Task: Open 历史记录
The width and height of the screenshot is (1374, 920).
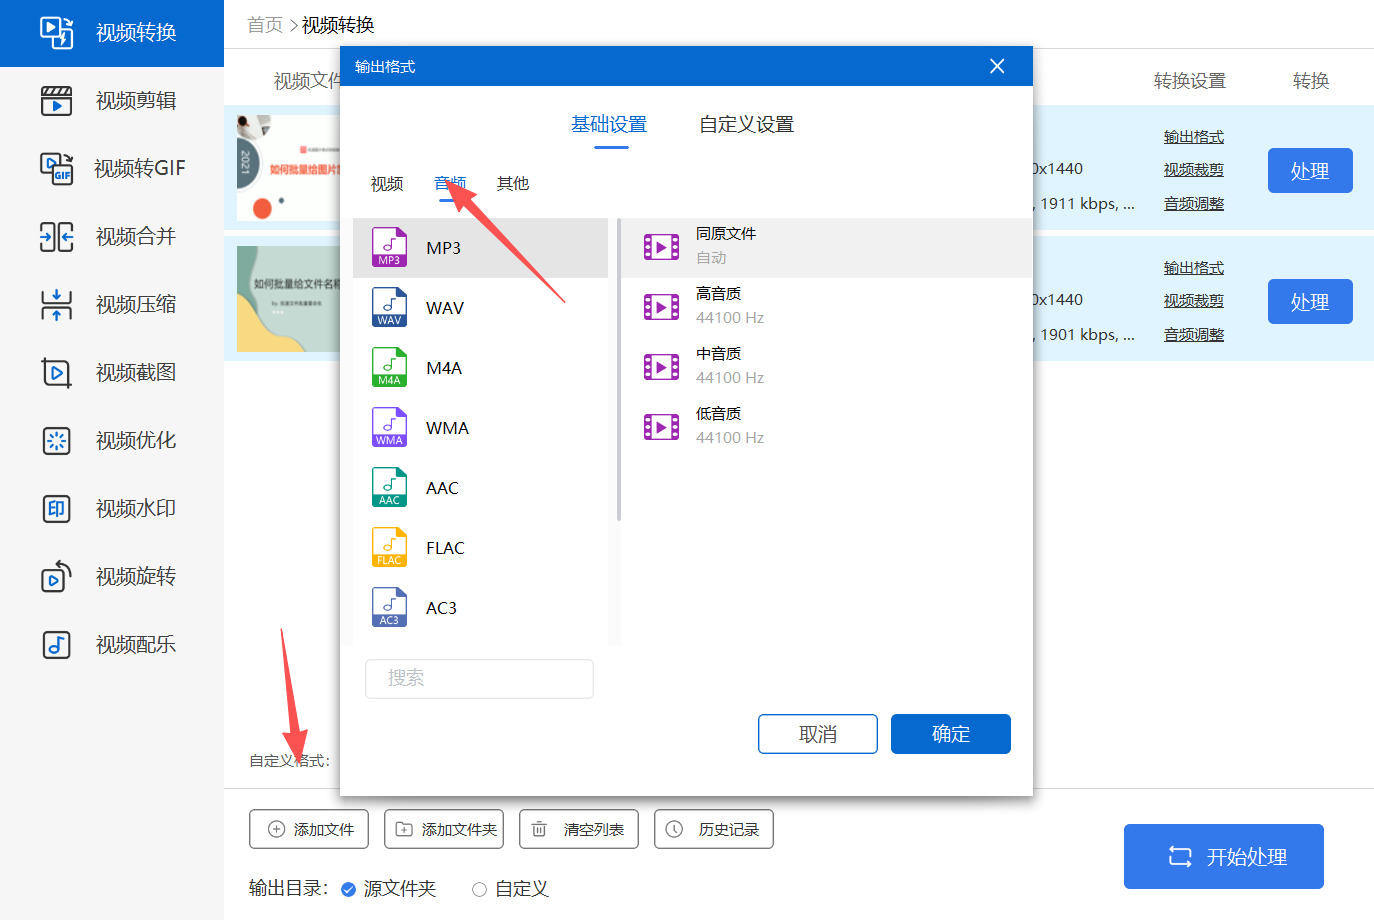Action: (x=714, y=829)
